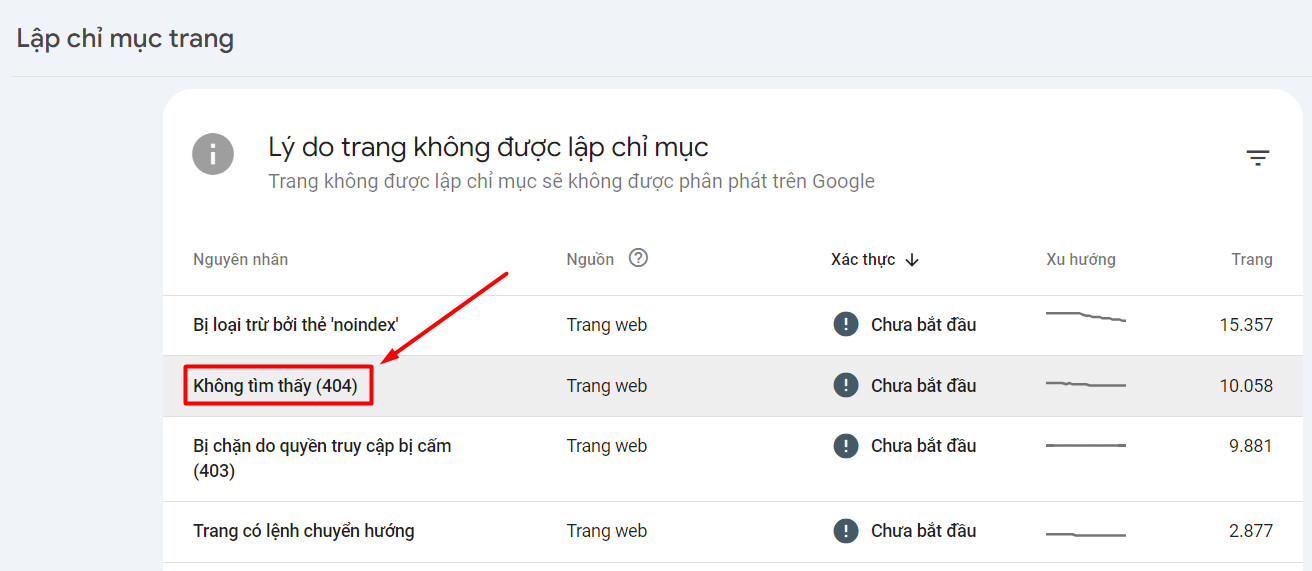Open the filter rows icon
This screenshot has height=571, width=1312.
pyautogui.click(x=1257, y=158)
